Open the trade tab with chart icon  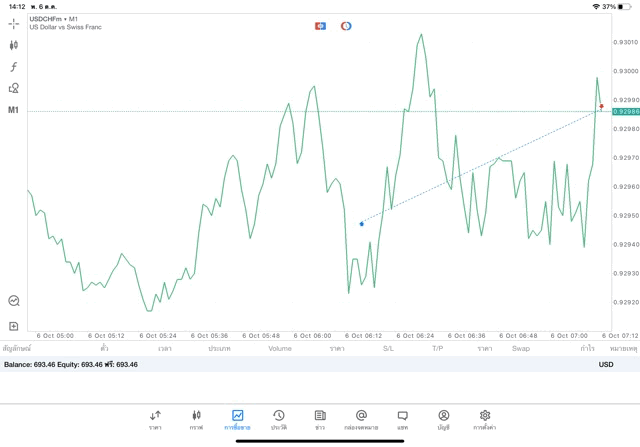237,419
